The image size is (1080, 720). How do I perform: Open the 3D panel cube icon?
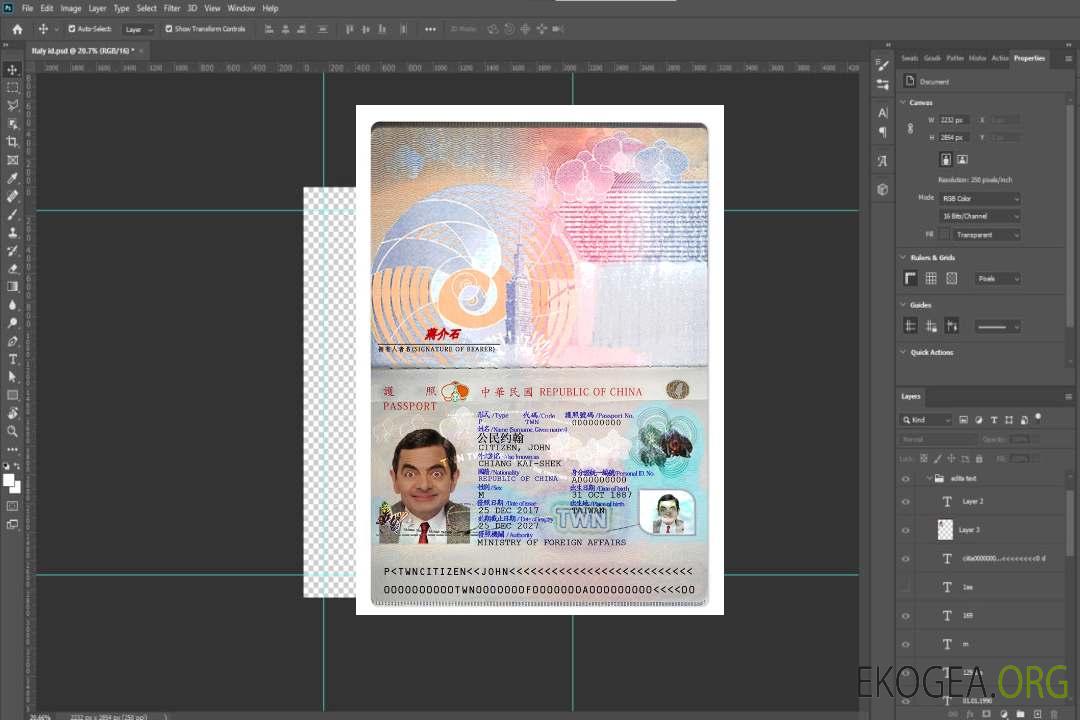tap(883, 189)
